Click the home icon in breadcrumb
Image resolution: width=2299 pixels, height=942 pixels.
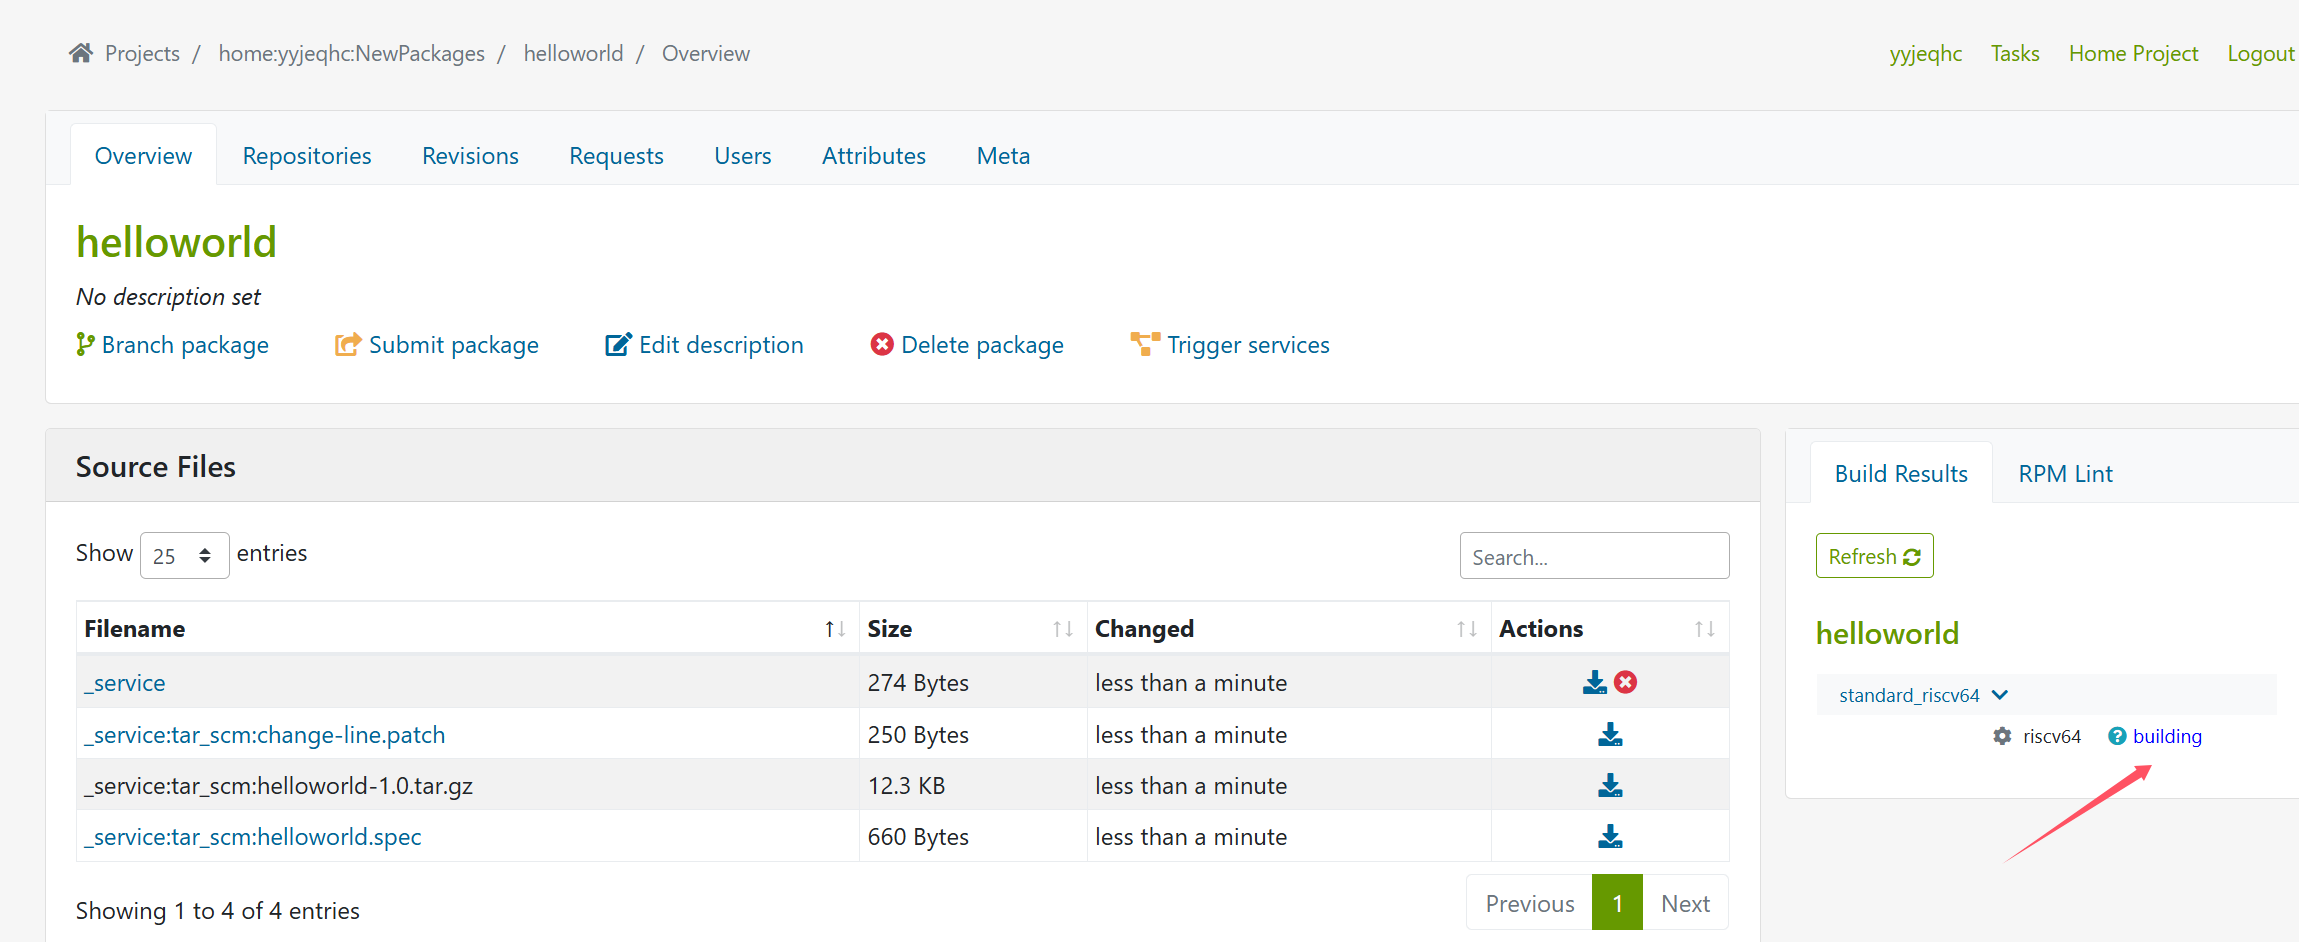81,53
